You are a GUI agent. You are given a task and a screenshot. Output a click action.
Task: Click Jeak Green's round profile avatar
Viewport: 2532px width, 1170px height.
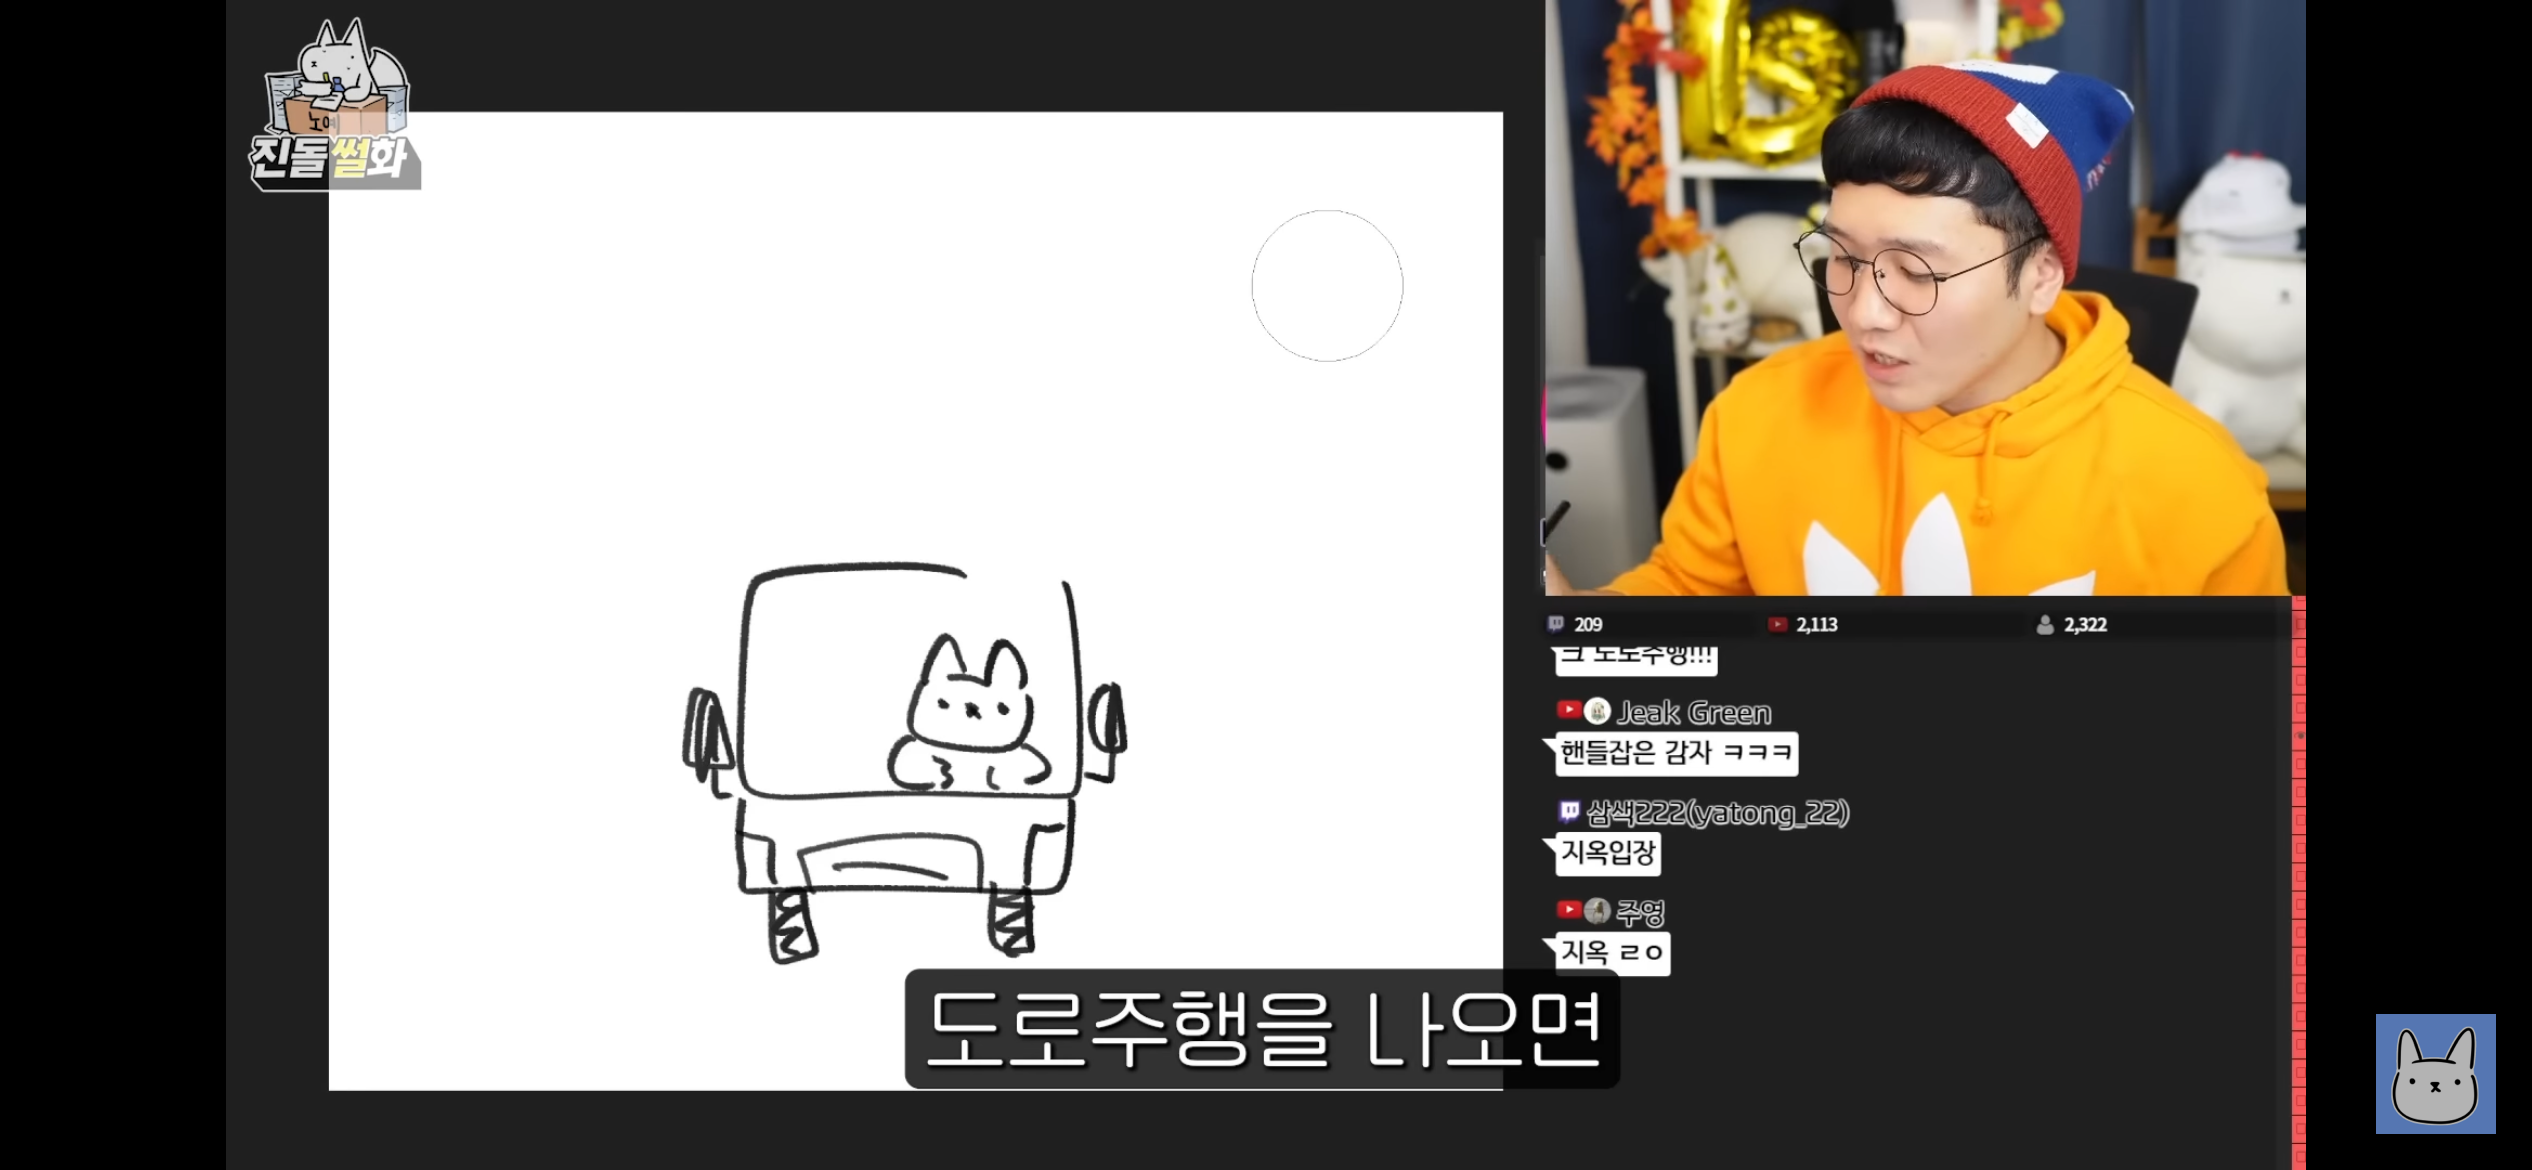1598,711
